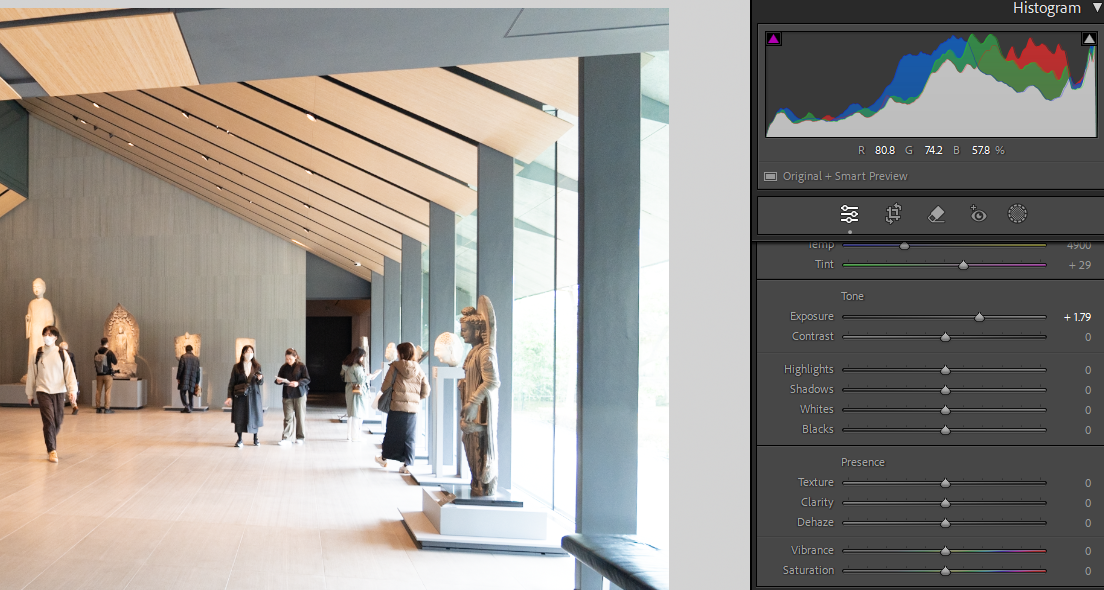
Task: Click the Histogram panel title
Action: click(x=1046, y=8)
